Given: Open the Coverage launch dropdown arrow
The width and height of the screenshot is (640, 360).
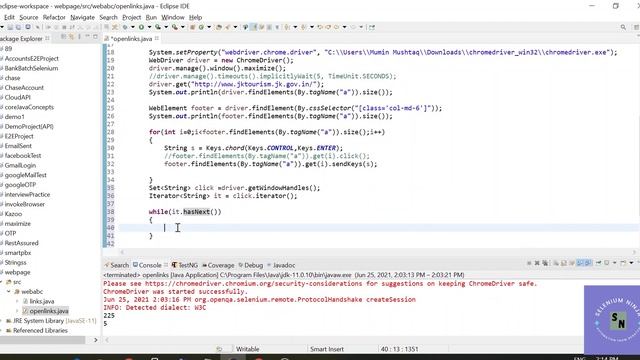Looking at the screenshot, I should [x=166, y=27].
